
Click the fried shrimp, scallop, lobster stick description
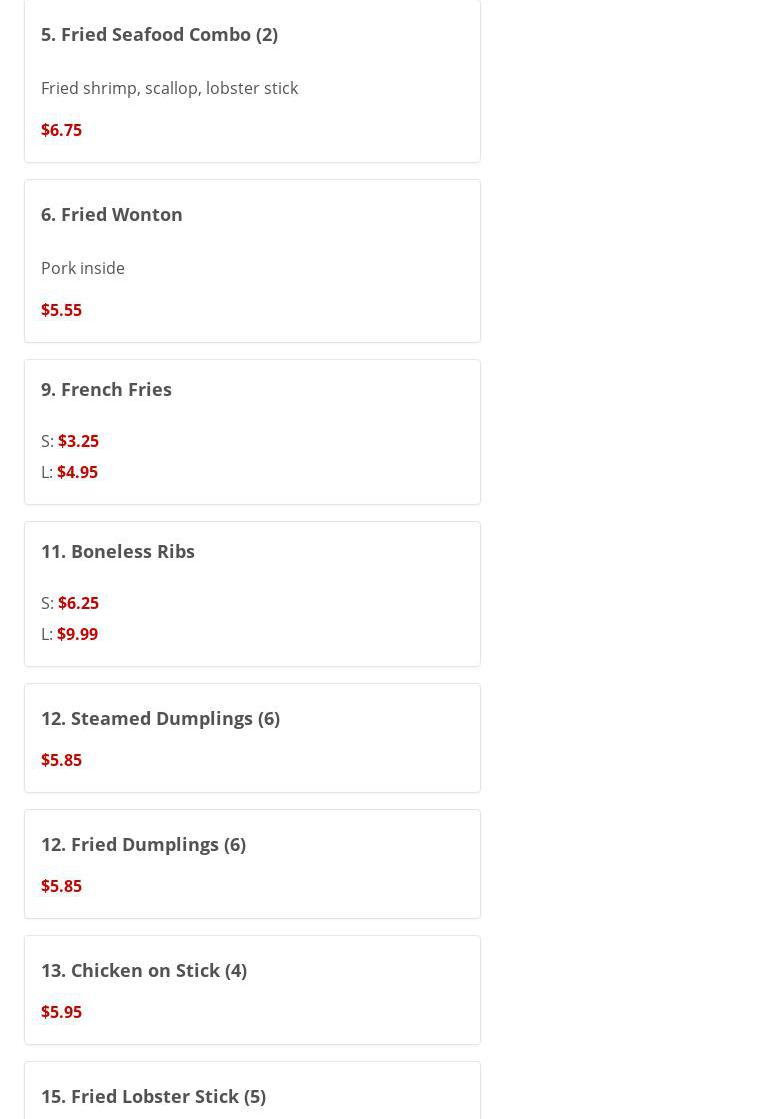click(x=169, y=88)
